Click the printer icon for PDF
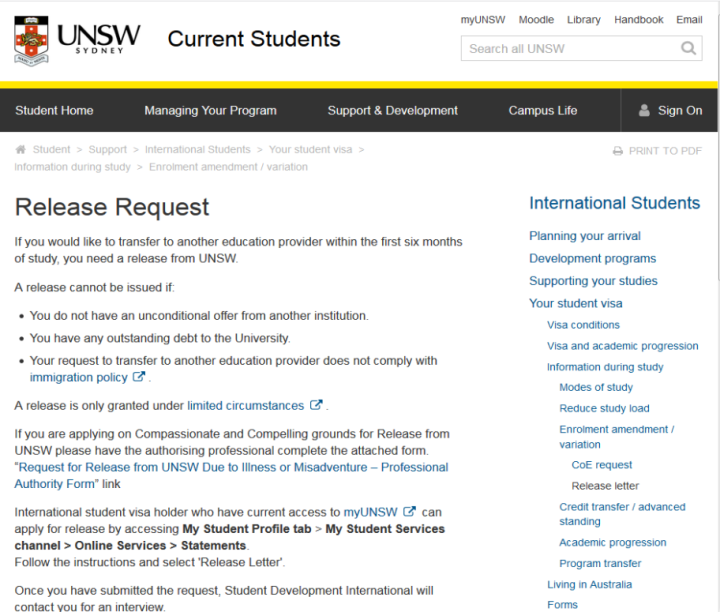Viewport: 720px width, 612px height. (x=618, y=151)
